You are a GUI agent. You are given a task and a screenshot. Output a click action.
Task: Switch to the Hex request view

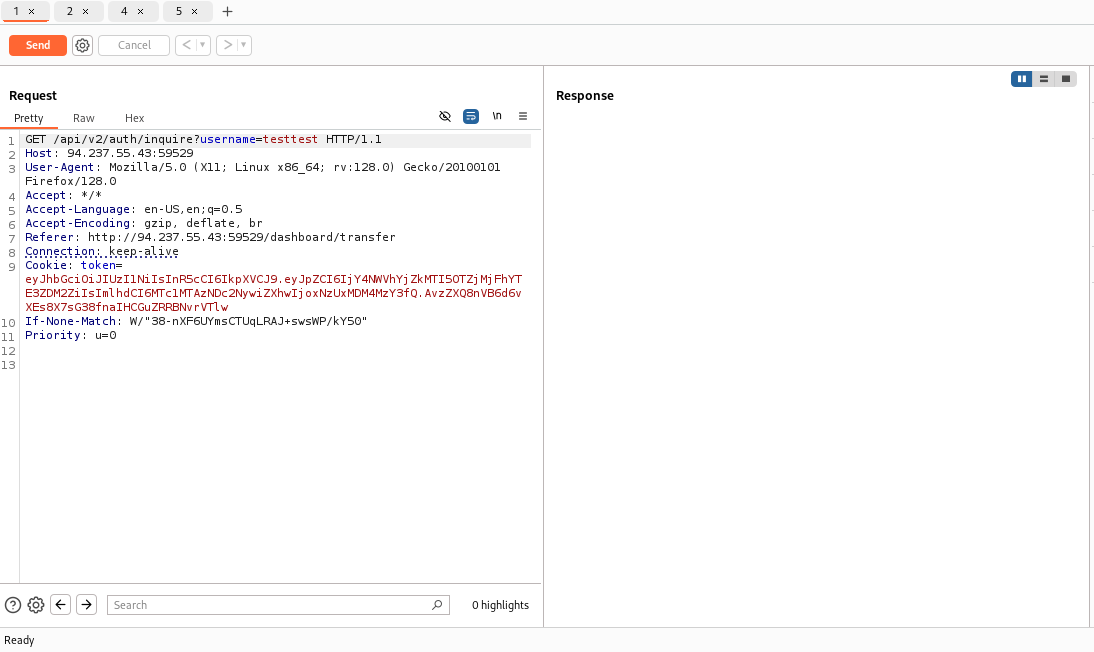(134, 118)
